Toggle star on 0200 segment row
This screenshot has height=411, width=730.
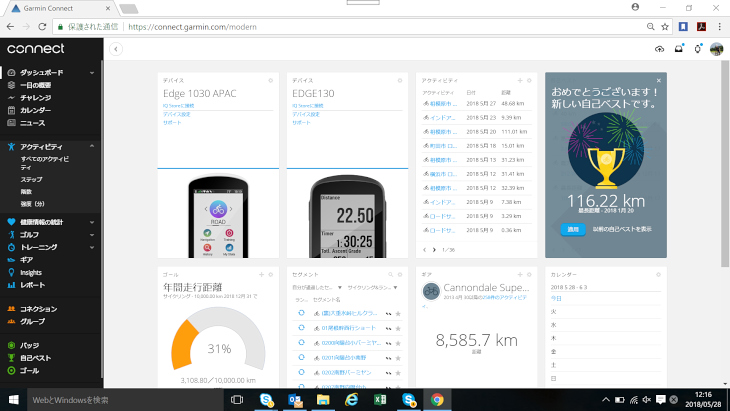click(398, 344)
